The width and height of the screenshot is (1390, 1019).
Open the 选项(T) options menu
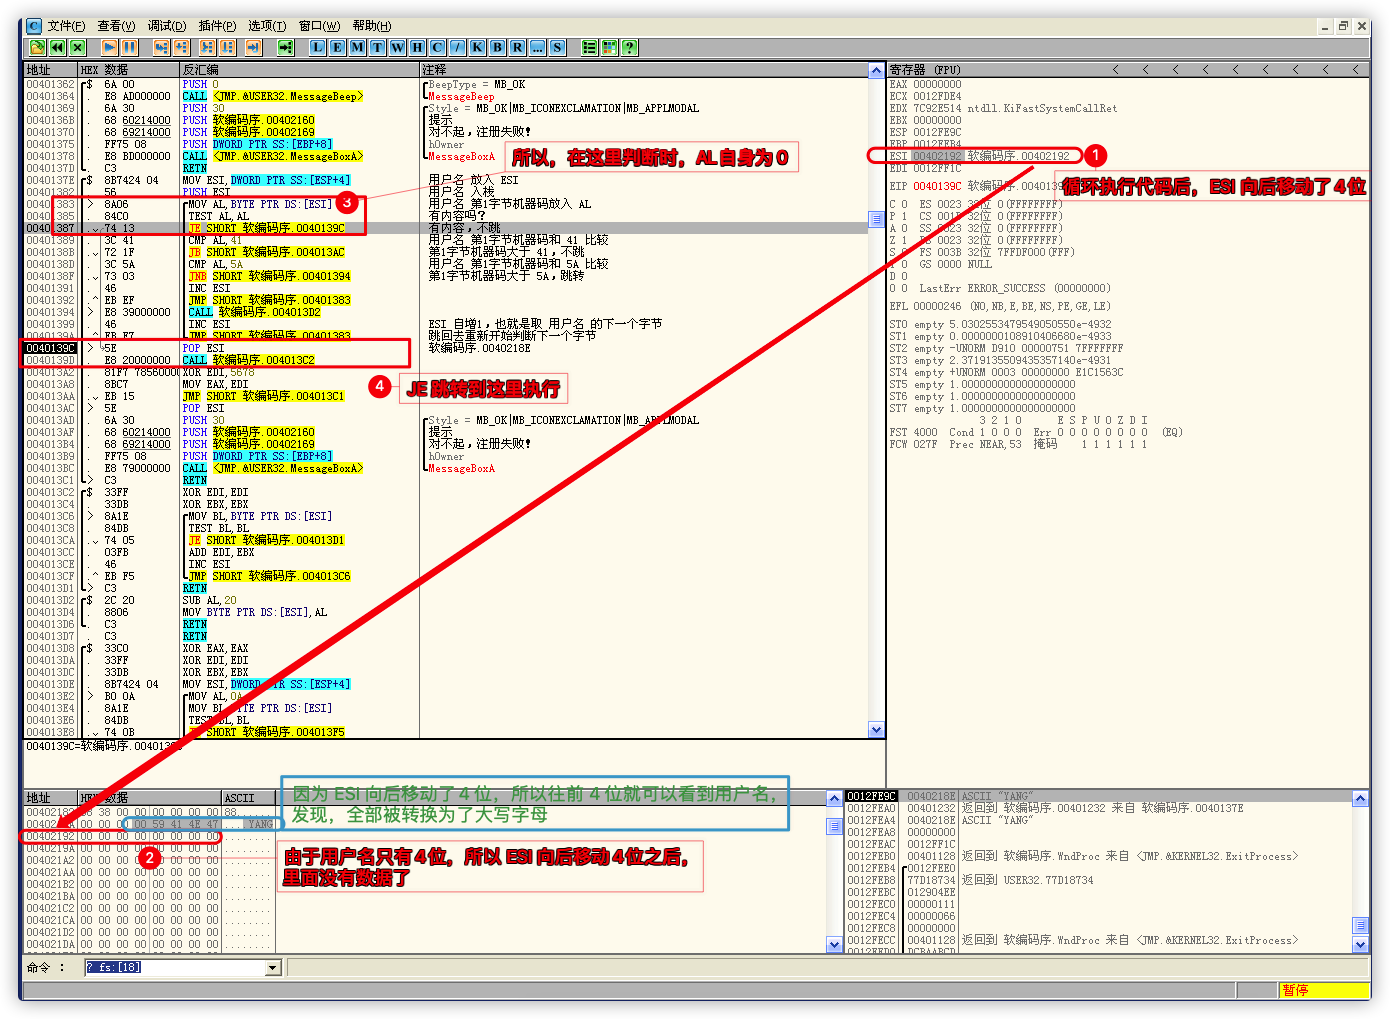tap(267, 26)
